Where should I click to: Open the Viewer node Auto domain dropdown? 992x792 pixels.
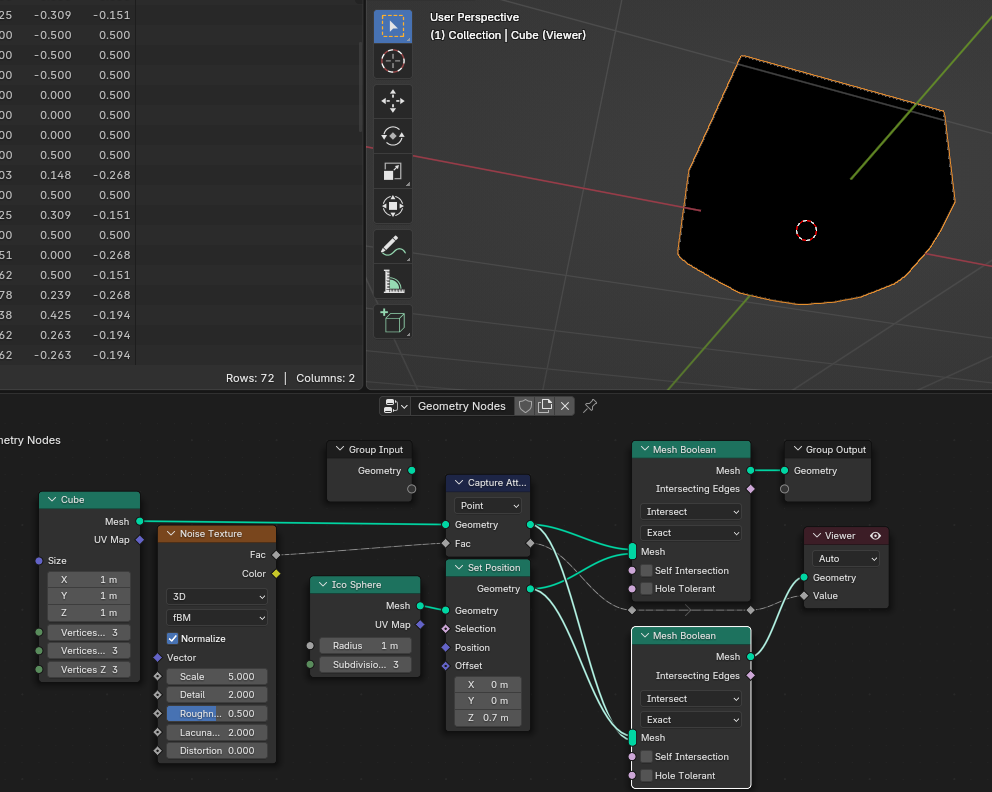[846, 559]
